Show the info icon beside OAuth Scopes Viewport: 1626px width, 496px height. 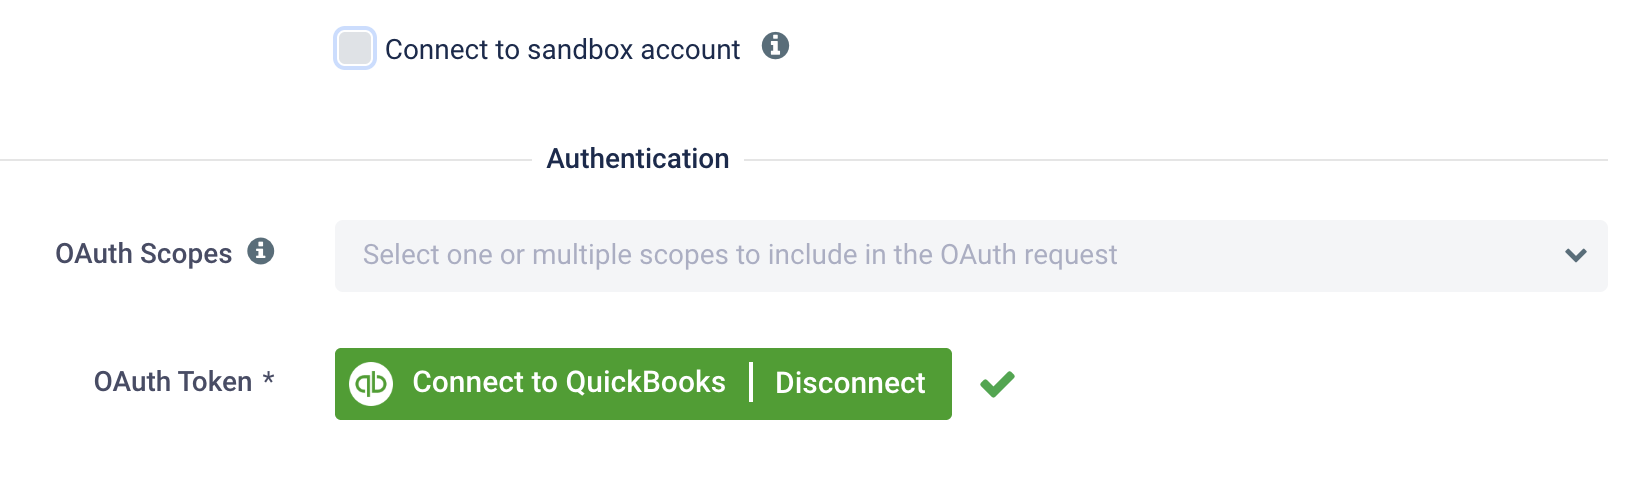(x=261, y=251)
